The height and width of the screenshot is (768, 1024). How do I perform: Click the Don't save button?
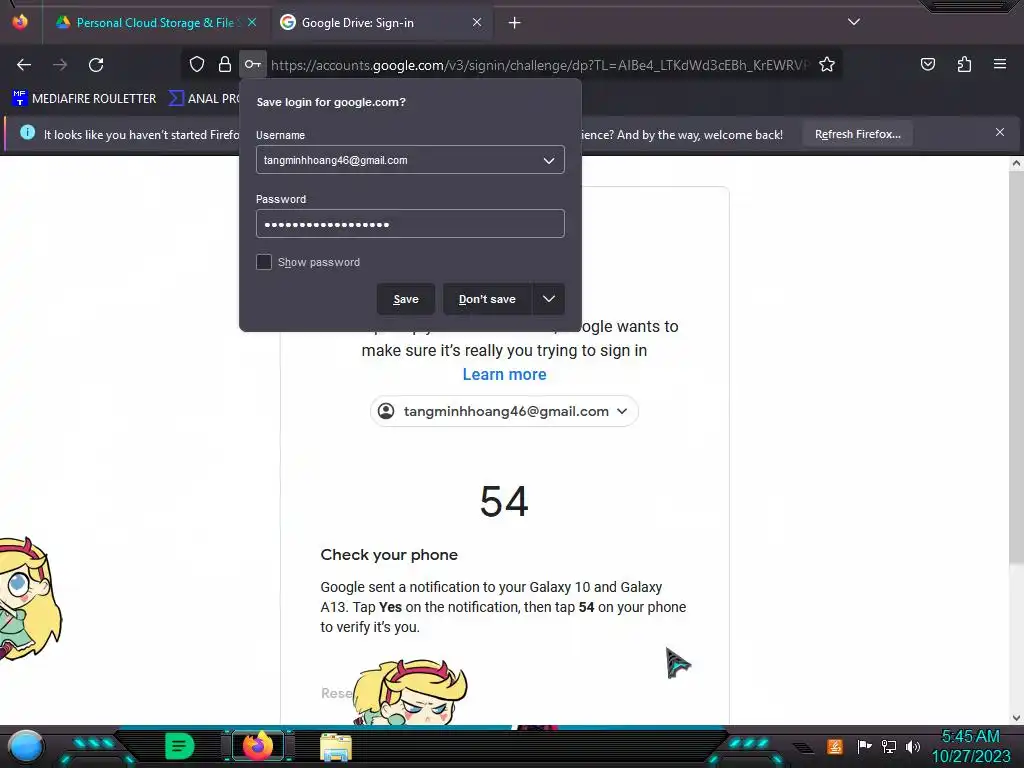[x=487, y=299]
